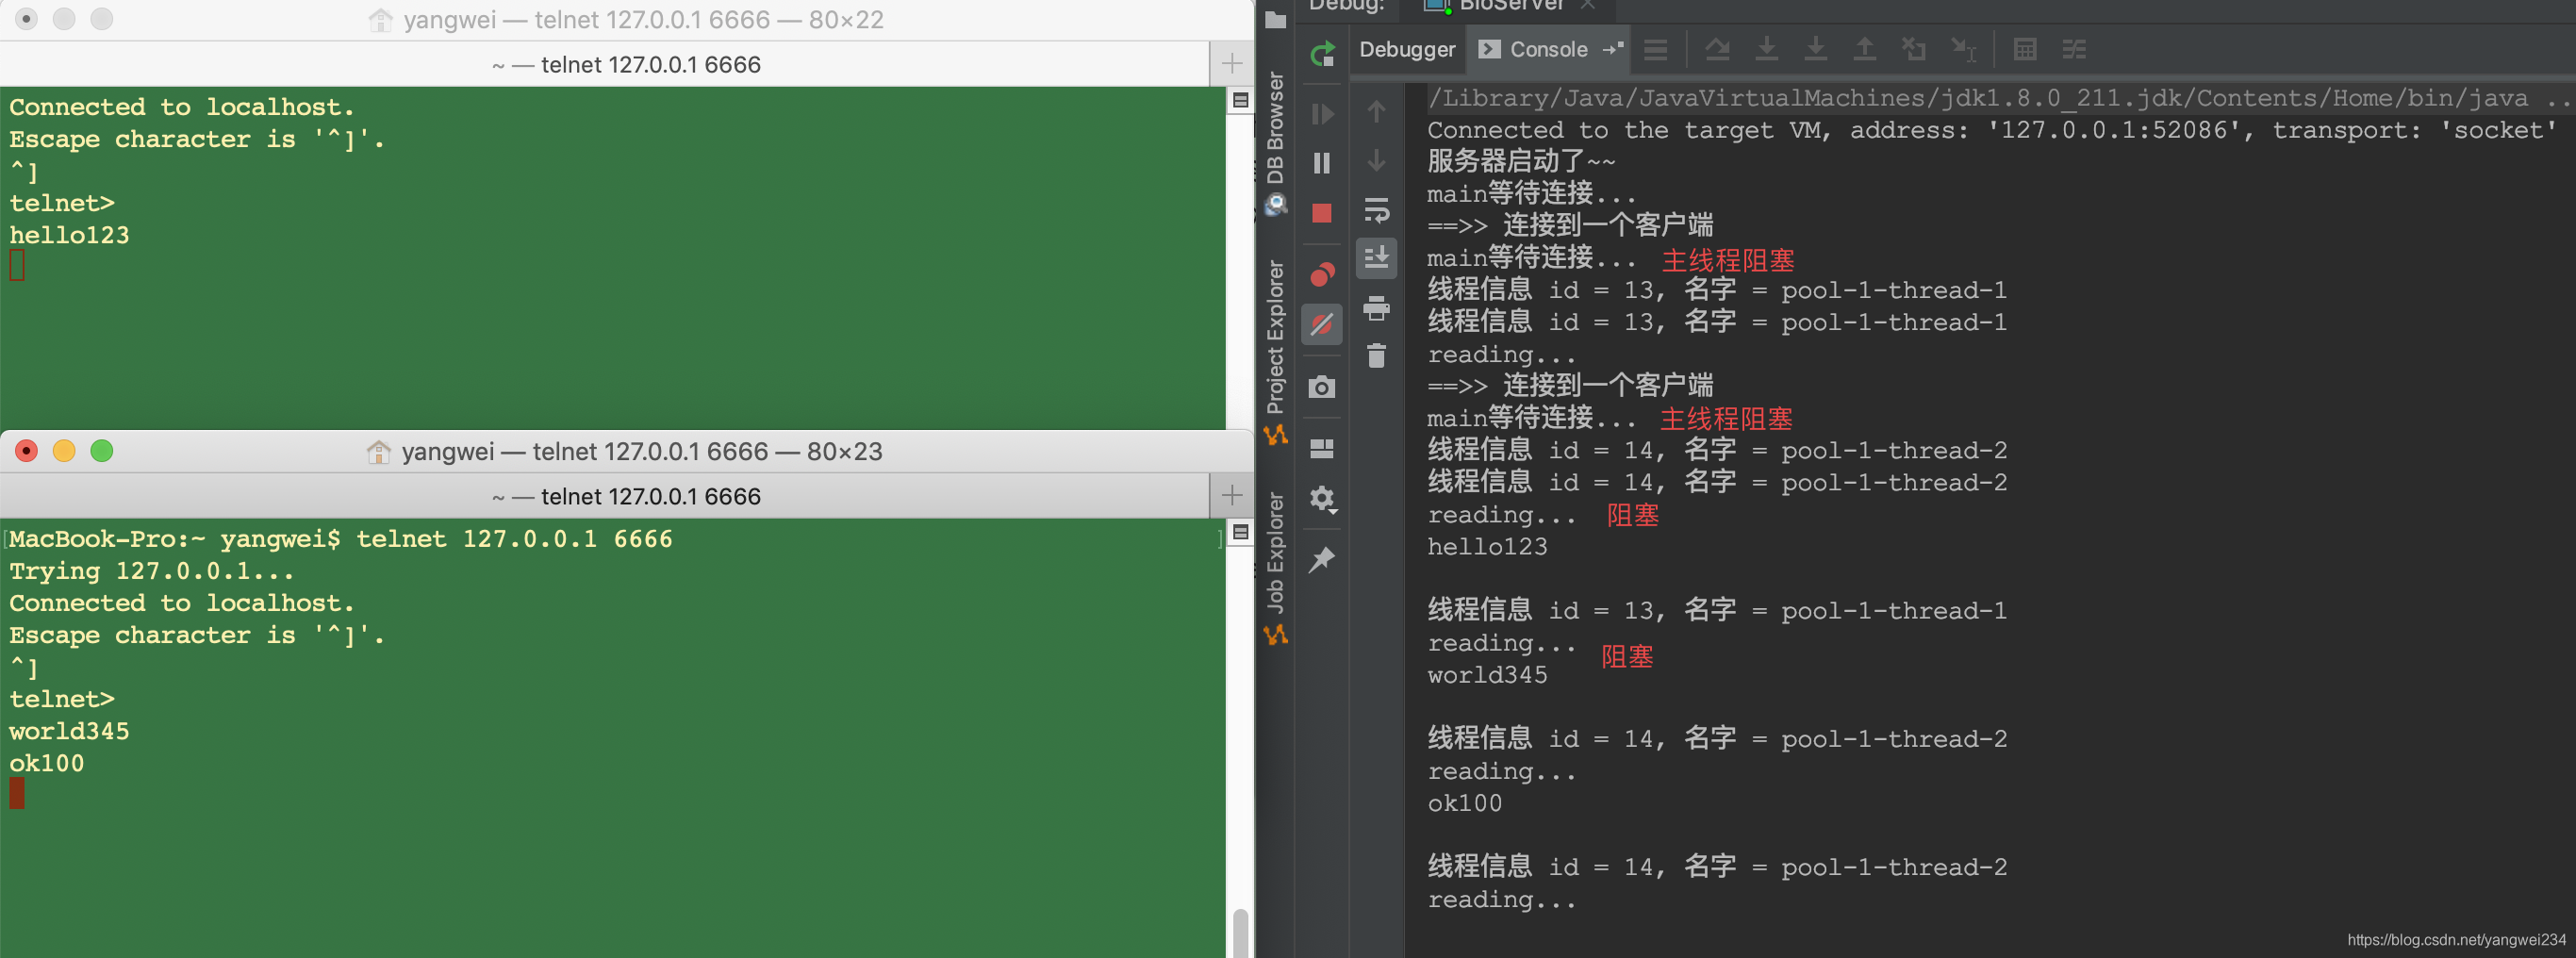Toggle Mute Breakpoints button
2576x958 pixels.
tap(1322, 324)
